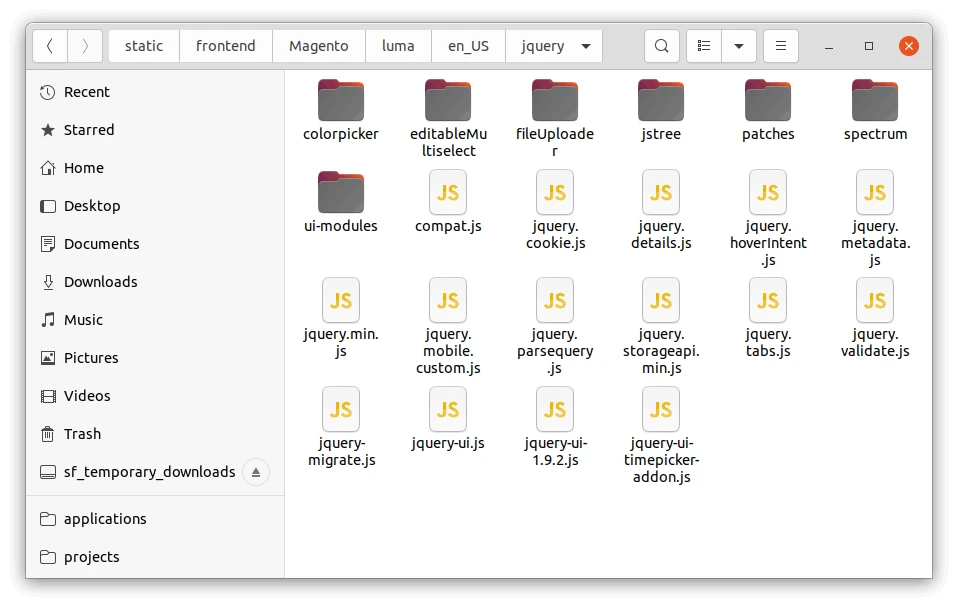Expand jquery path dropdown arrow
Viewport: 958px width, 607px height.
[x=585, y=46]
